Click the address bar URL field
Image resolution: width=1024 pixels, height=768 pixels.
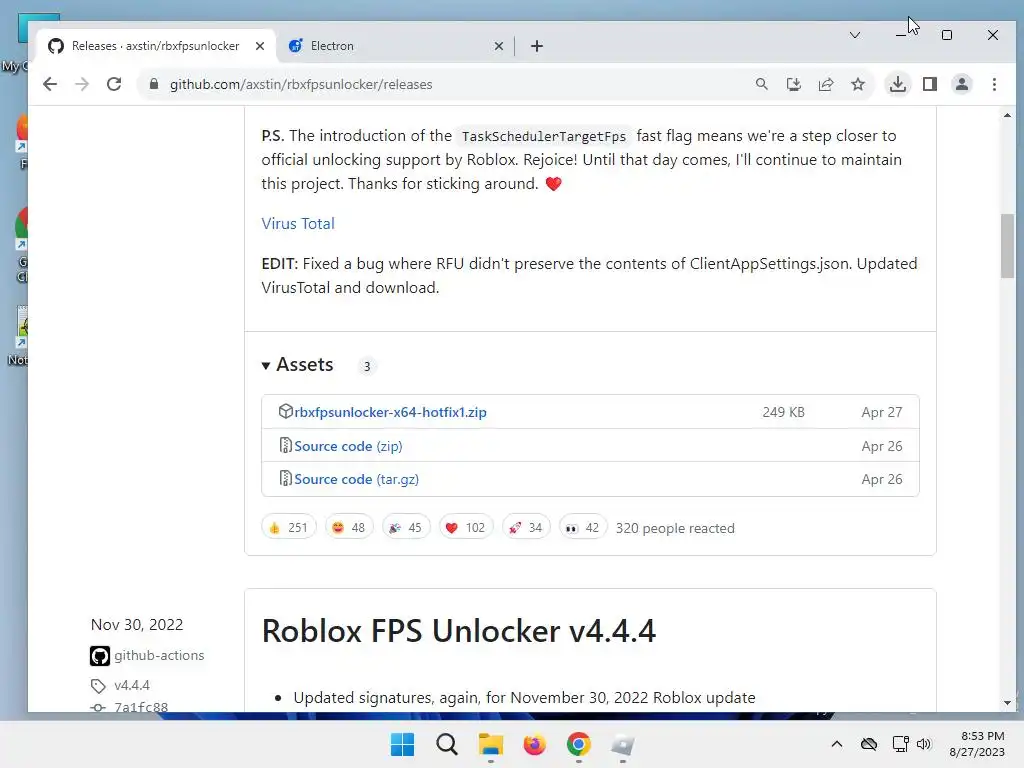pyautogui.click(x=451, y=84)
